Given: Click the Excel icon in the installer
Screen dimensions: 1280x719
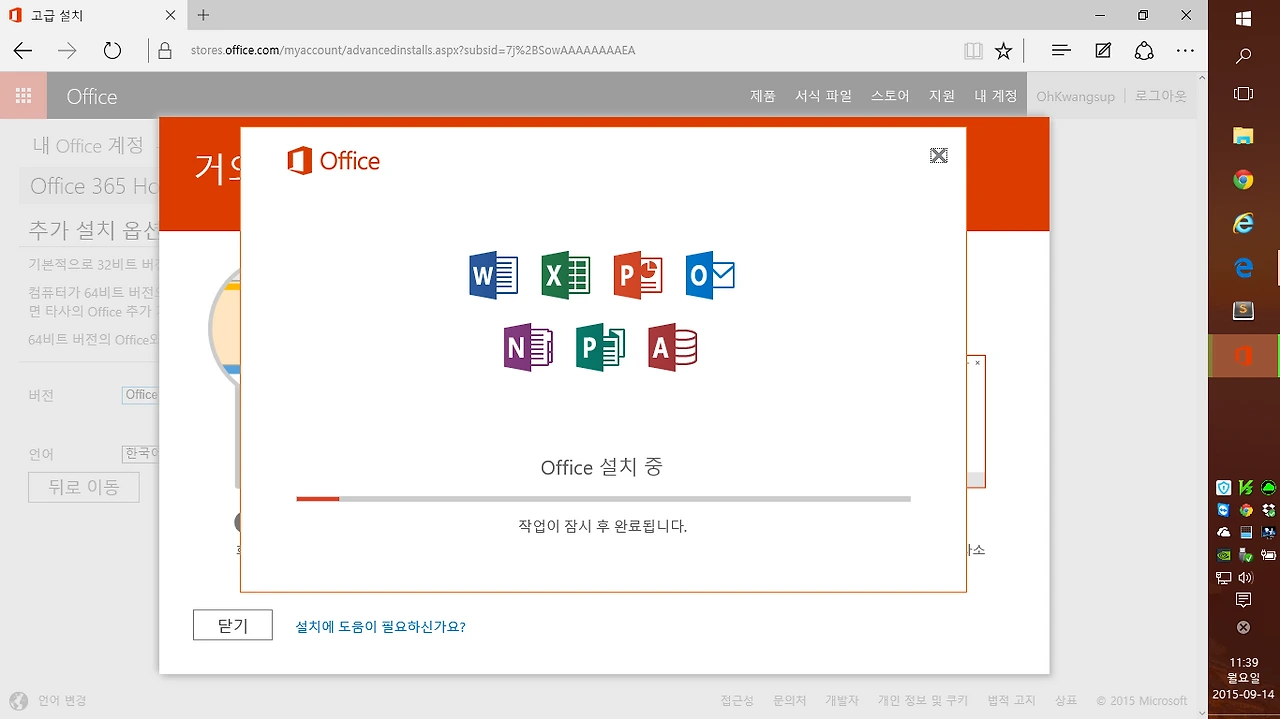Looking at the screenshot, I should (566, 275).
